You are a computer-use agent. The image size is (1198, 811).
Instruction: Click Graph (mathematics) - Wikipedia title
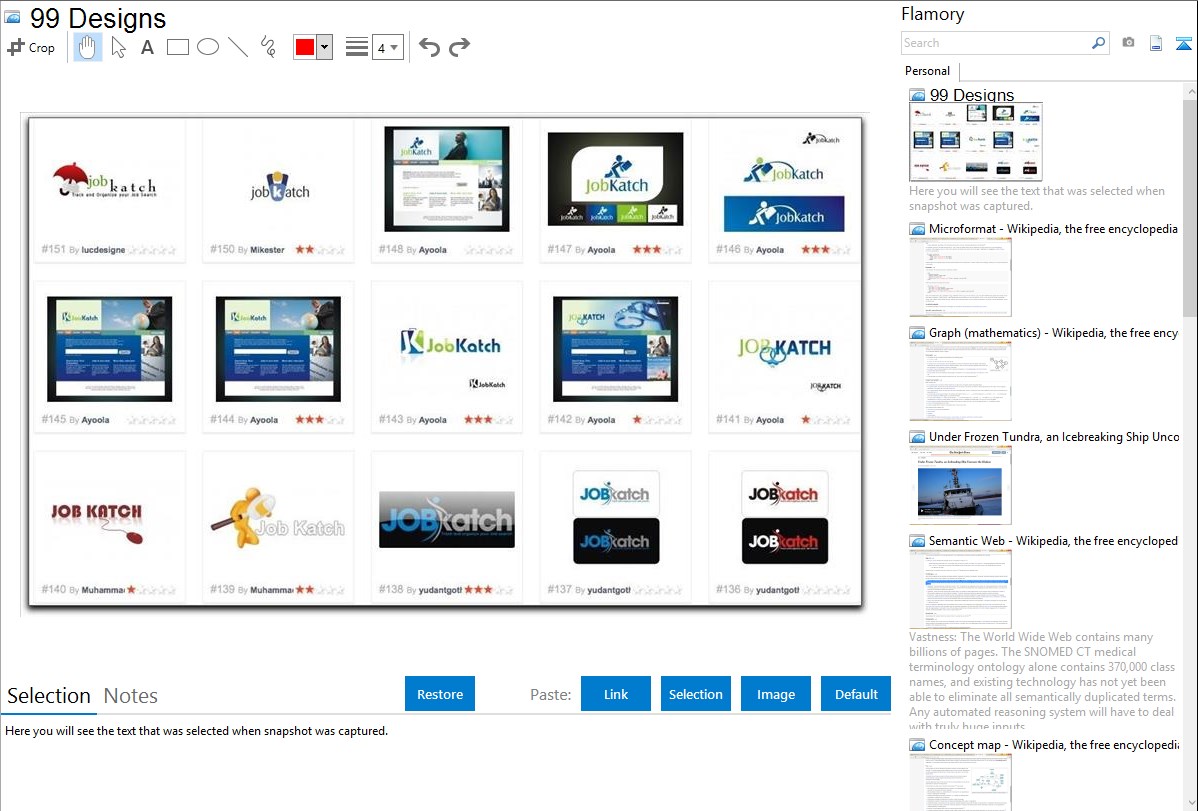[1053, 333]
